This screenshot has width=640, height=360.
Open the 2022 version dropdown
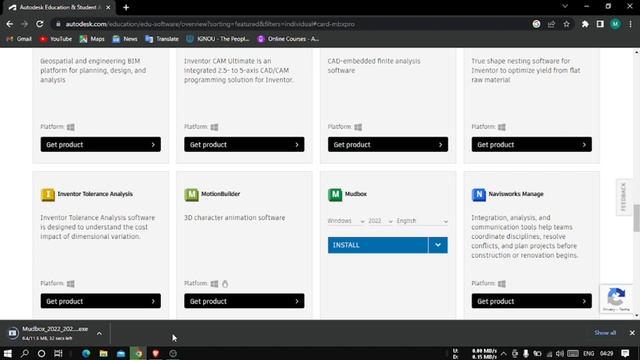pos(380,221)
